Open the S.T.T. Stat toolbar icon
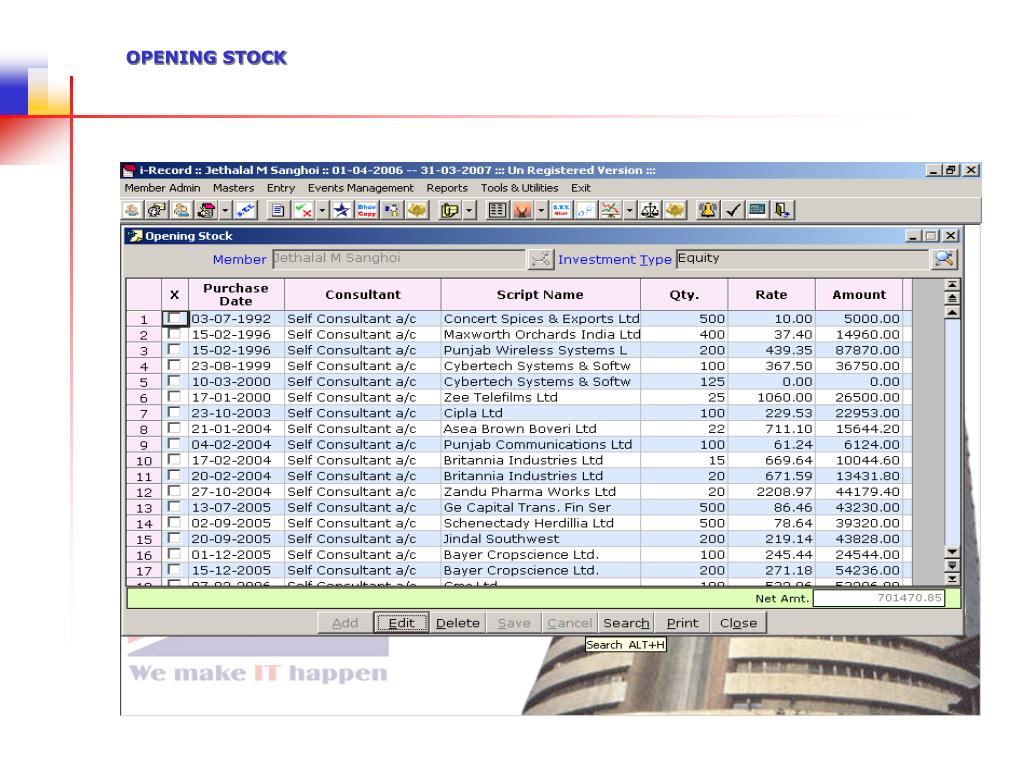This screenshot has height=768, width=1024. click(x=561, y=210)
